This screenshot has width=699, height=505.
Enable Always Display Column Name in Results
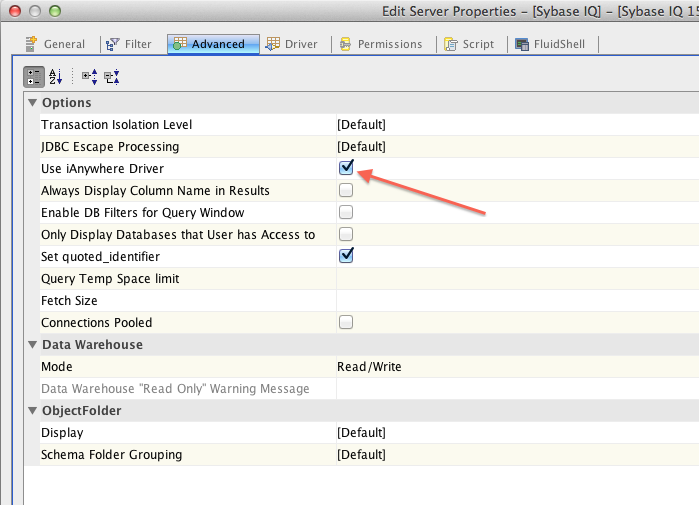coord(346,190)
